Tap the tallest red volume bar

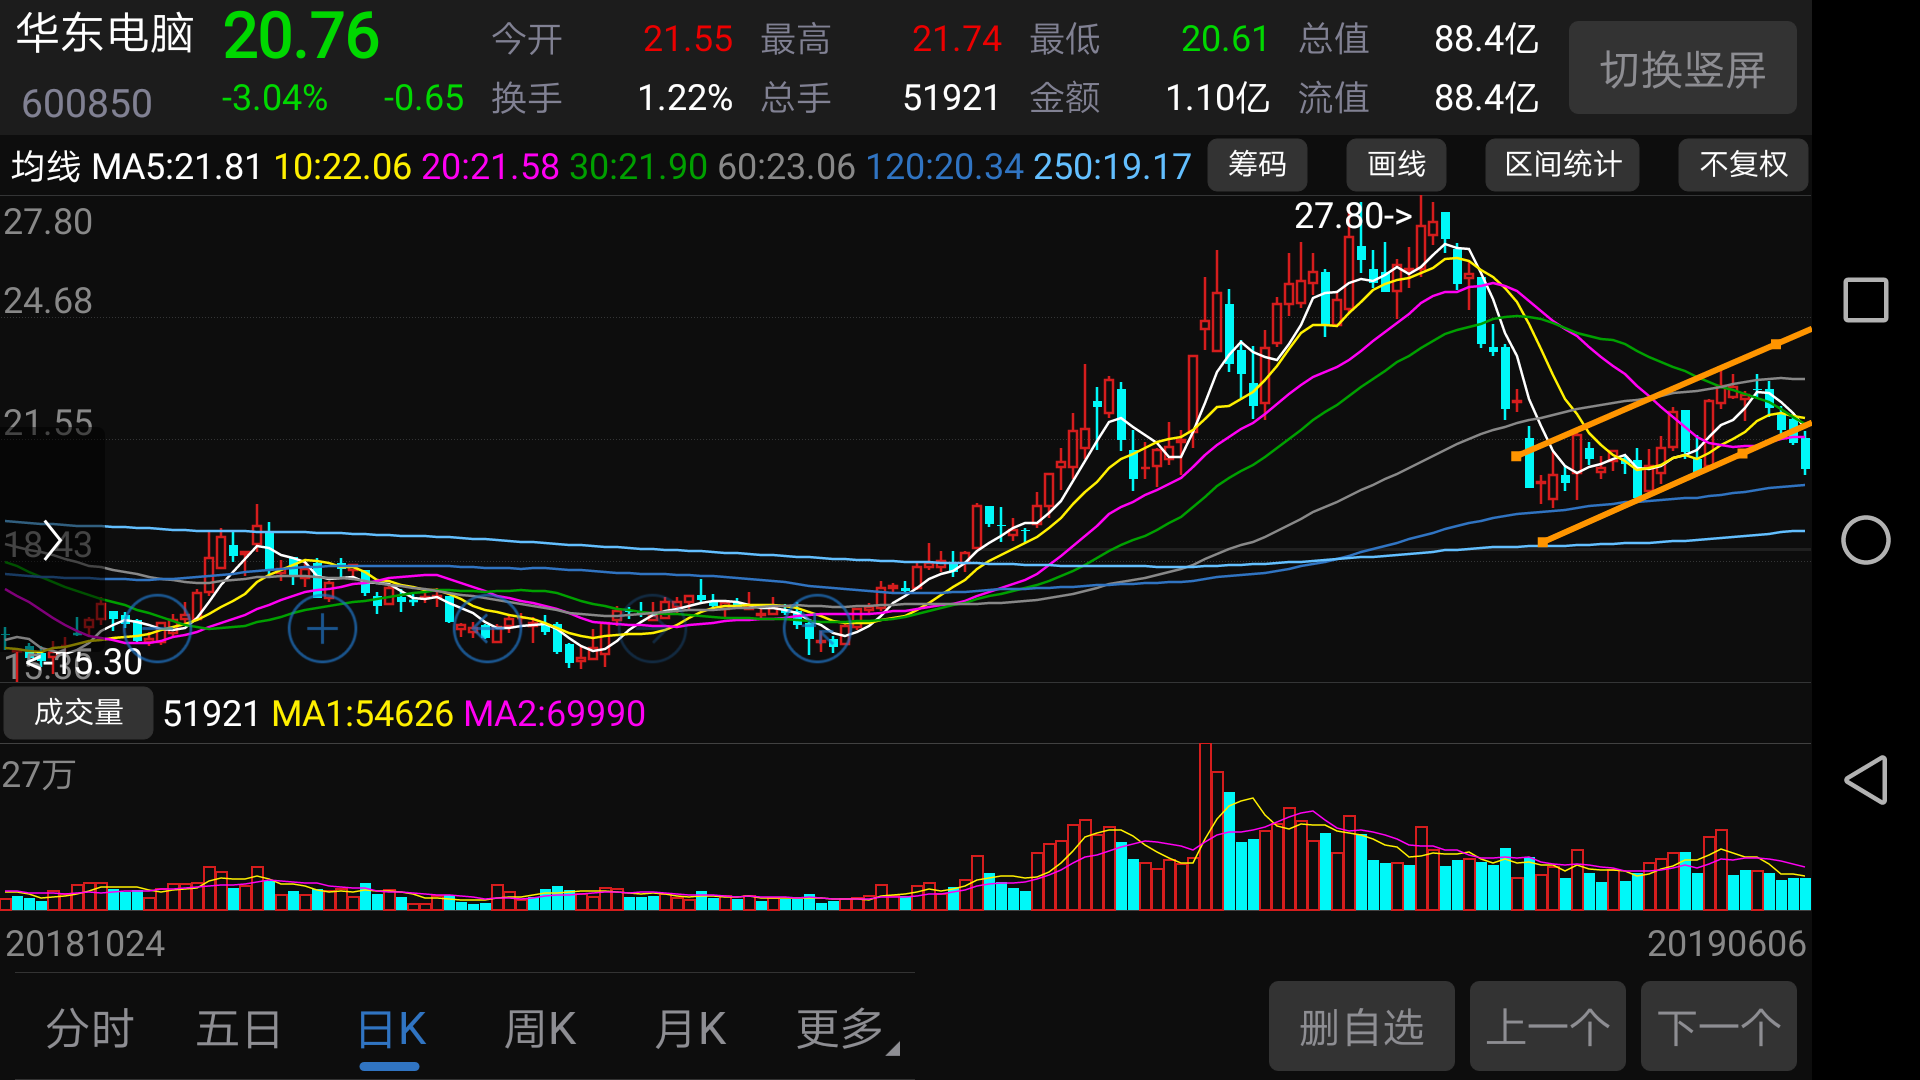(1205, 826)
